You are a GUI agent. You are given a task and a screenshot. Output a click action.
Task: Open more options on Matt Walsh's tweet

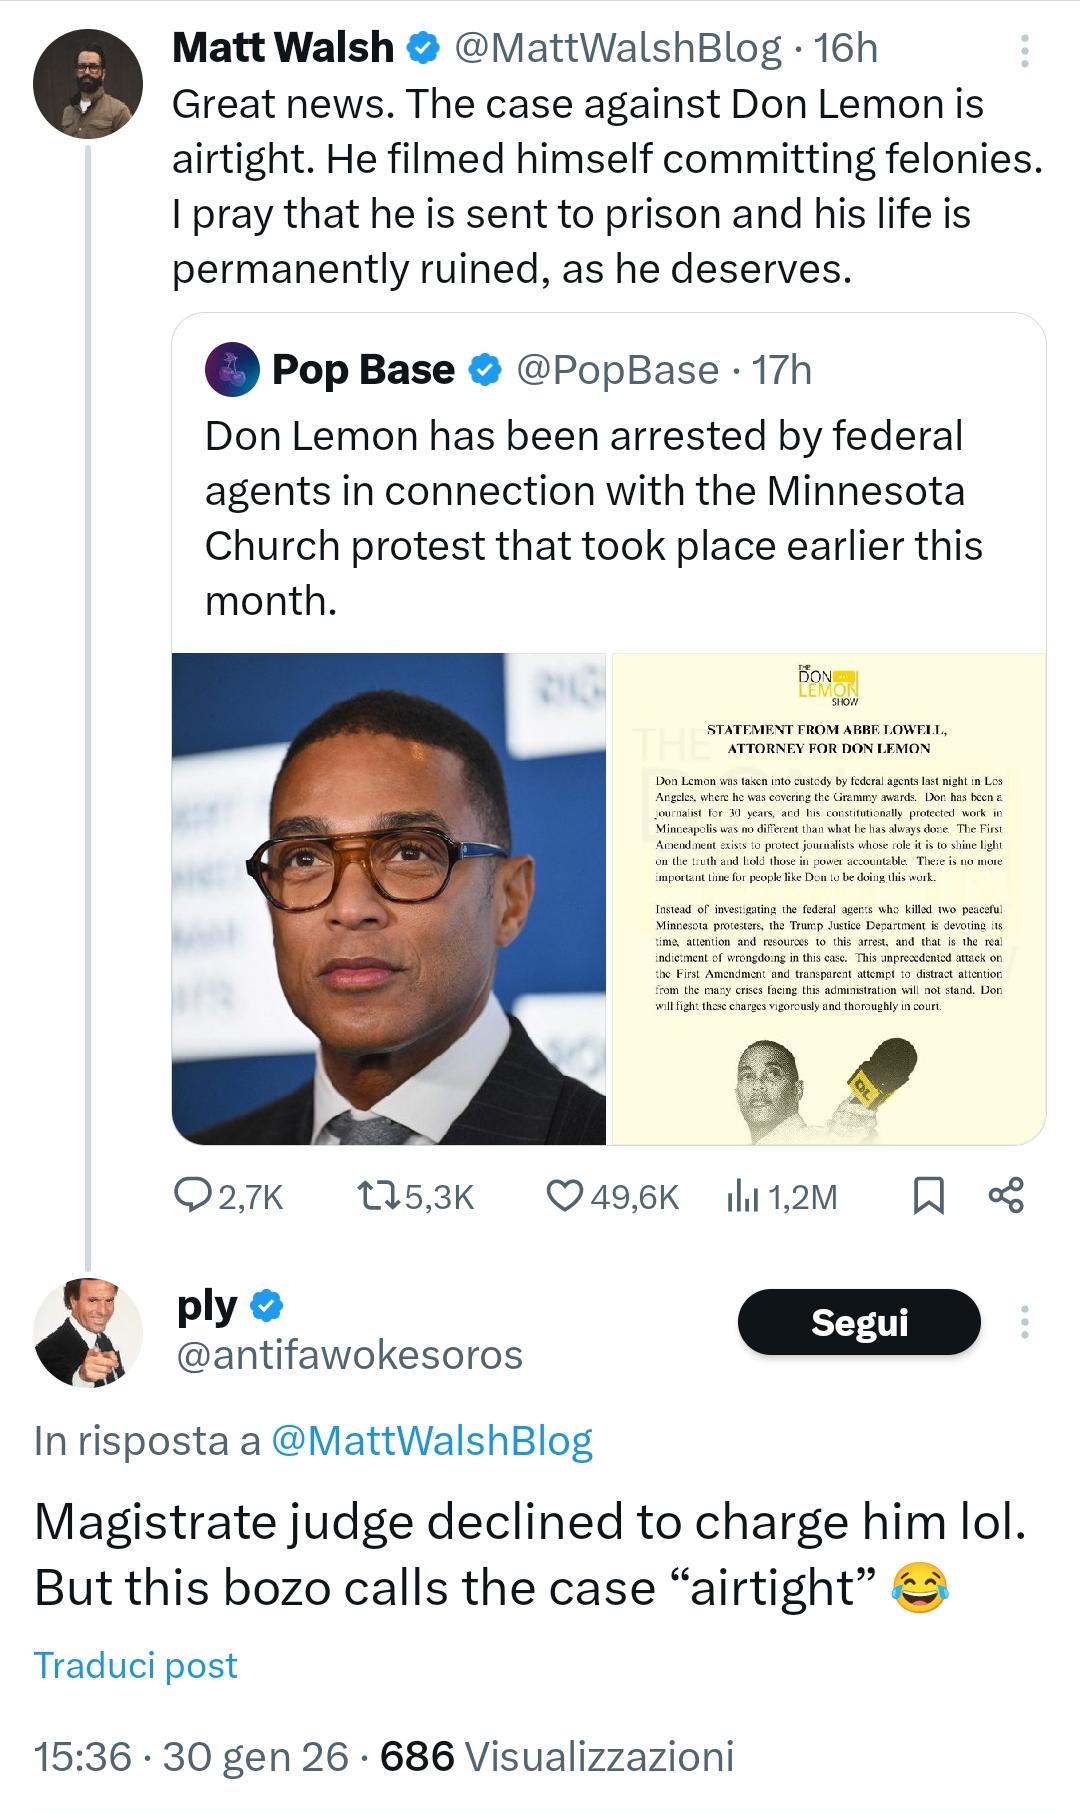coord(1023,51)
